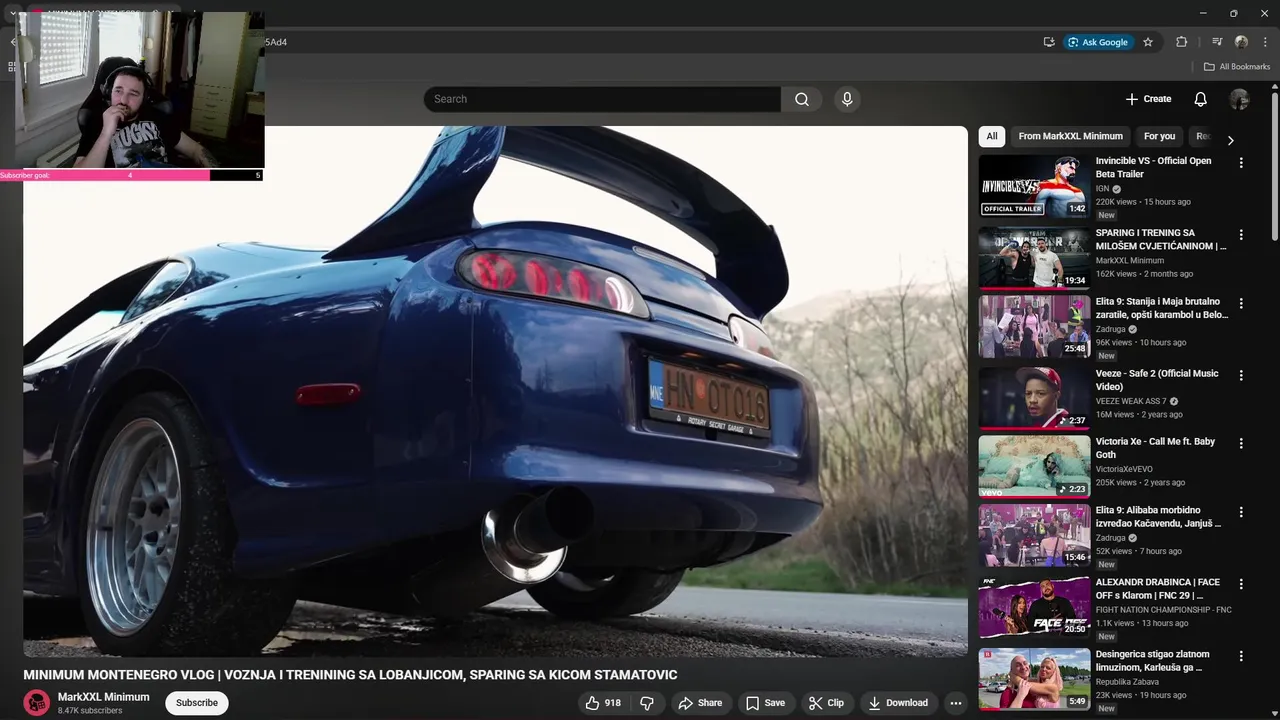Open the Chrome three-dot menu
Viewport: 1280px width, 720px height.
click(1265, 42)
